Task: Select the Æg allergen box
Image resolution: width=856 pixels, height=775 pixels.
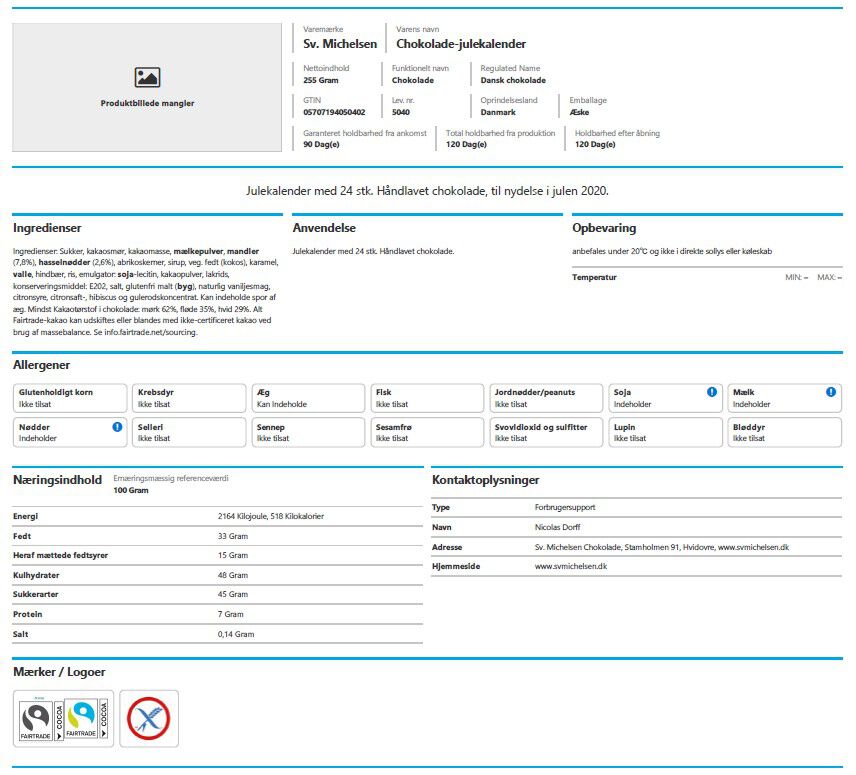Action: 308,398
